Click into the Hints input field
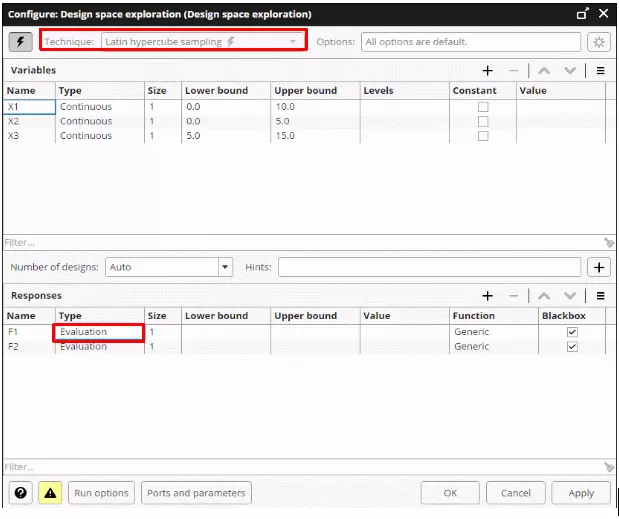Screen dimensions: 619x519 [429, 267]
